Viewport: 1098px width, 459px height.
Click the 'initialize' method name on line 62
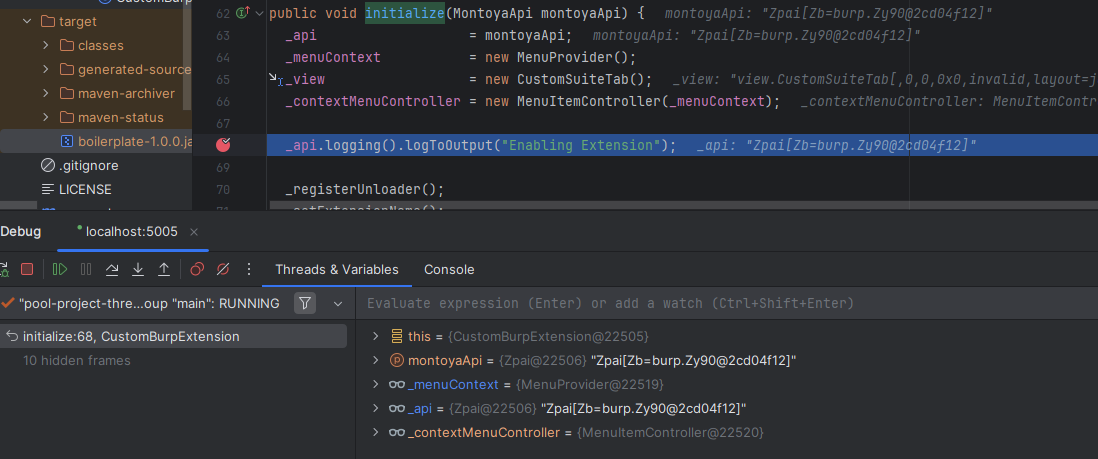[x=405, y=13]
